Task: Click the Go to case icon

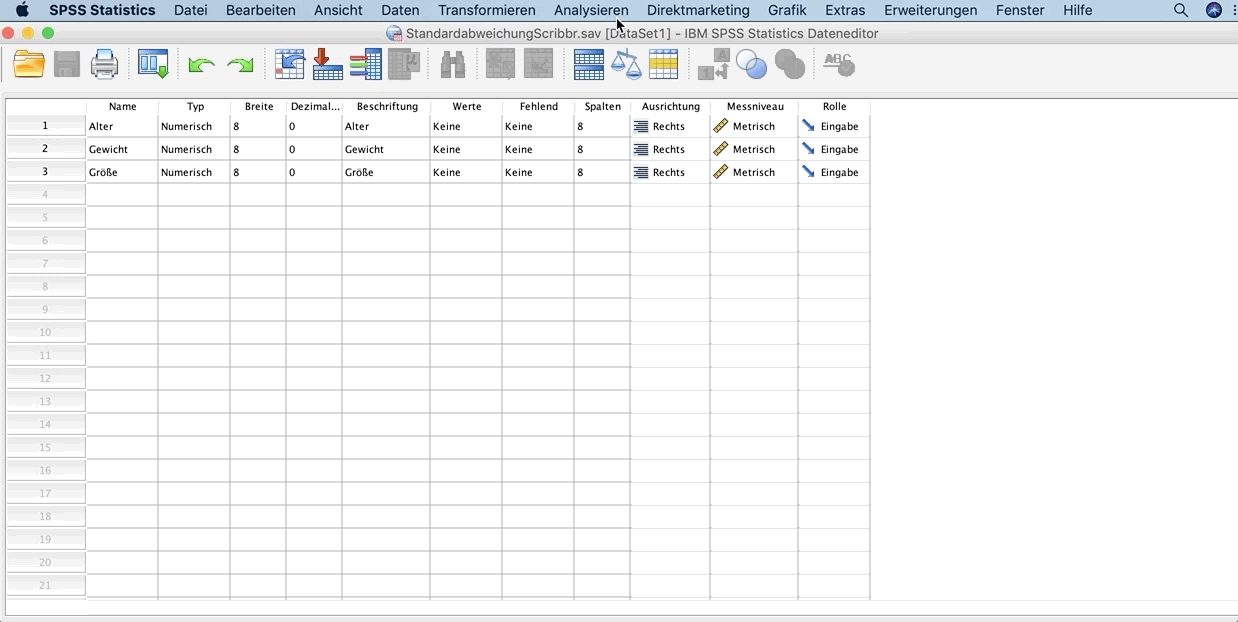Action: tap(290, 65)
